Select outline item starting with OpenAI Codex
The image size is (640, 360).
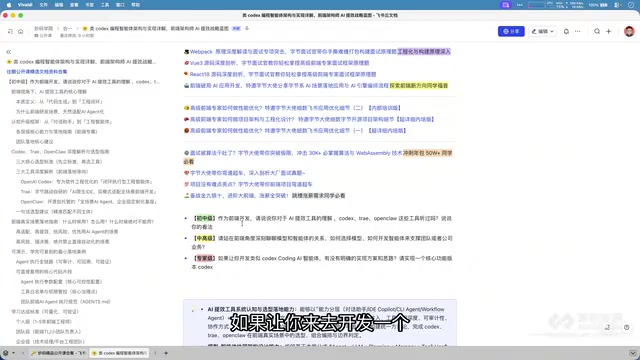coord(87,182)
